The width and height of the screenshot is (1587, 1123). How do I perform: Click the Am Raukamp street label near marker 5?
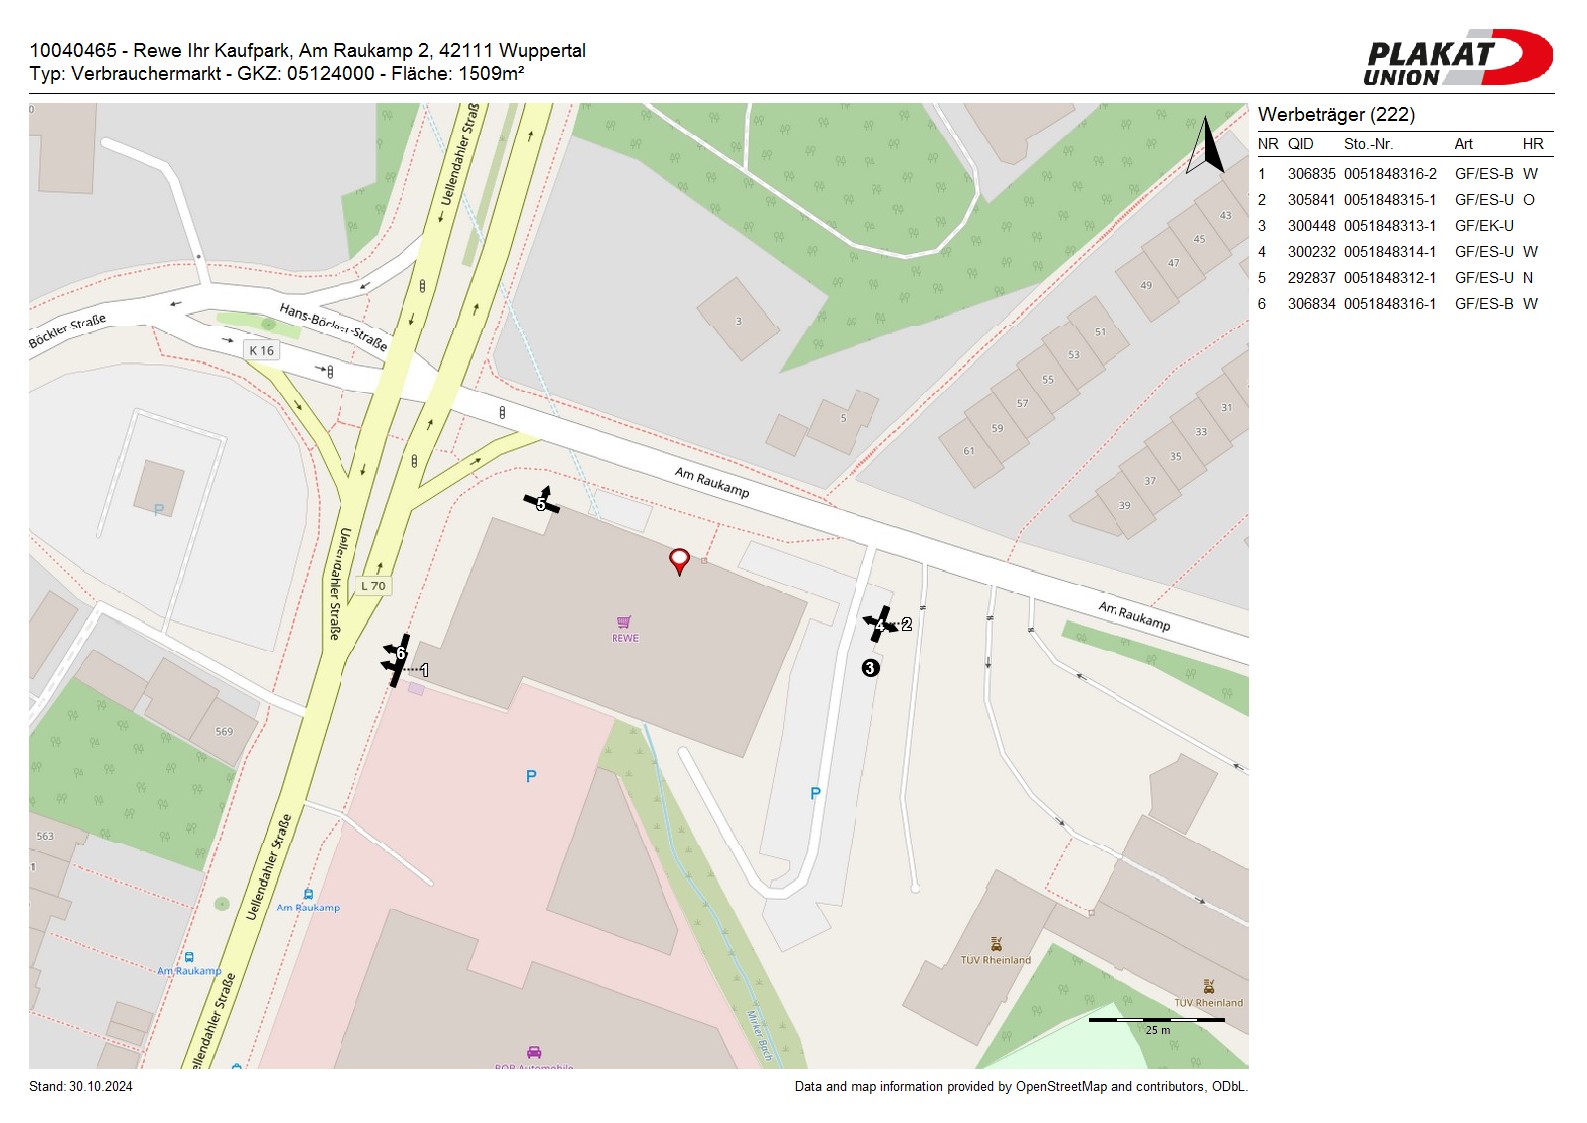712,482
